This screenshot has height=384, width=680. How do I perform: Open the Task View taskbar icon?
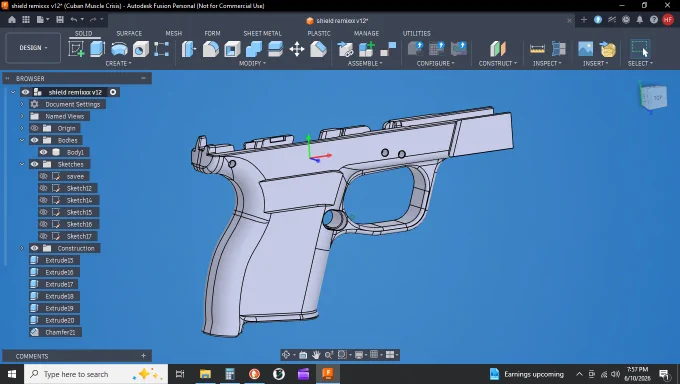tap(180, 374)
